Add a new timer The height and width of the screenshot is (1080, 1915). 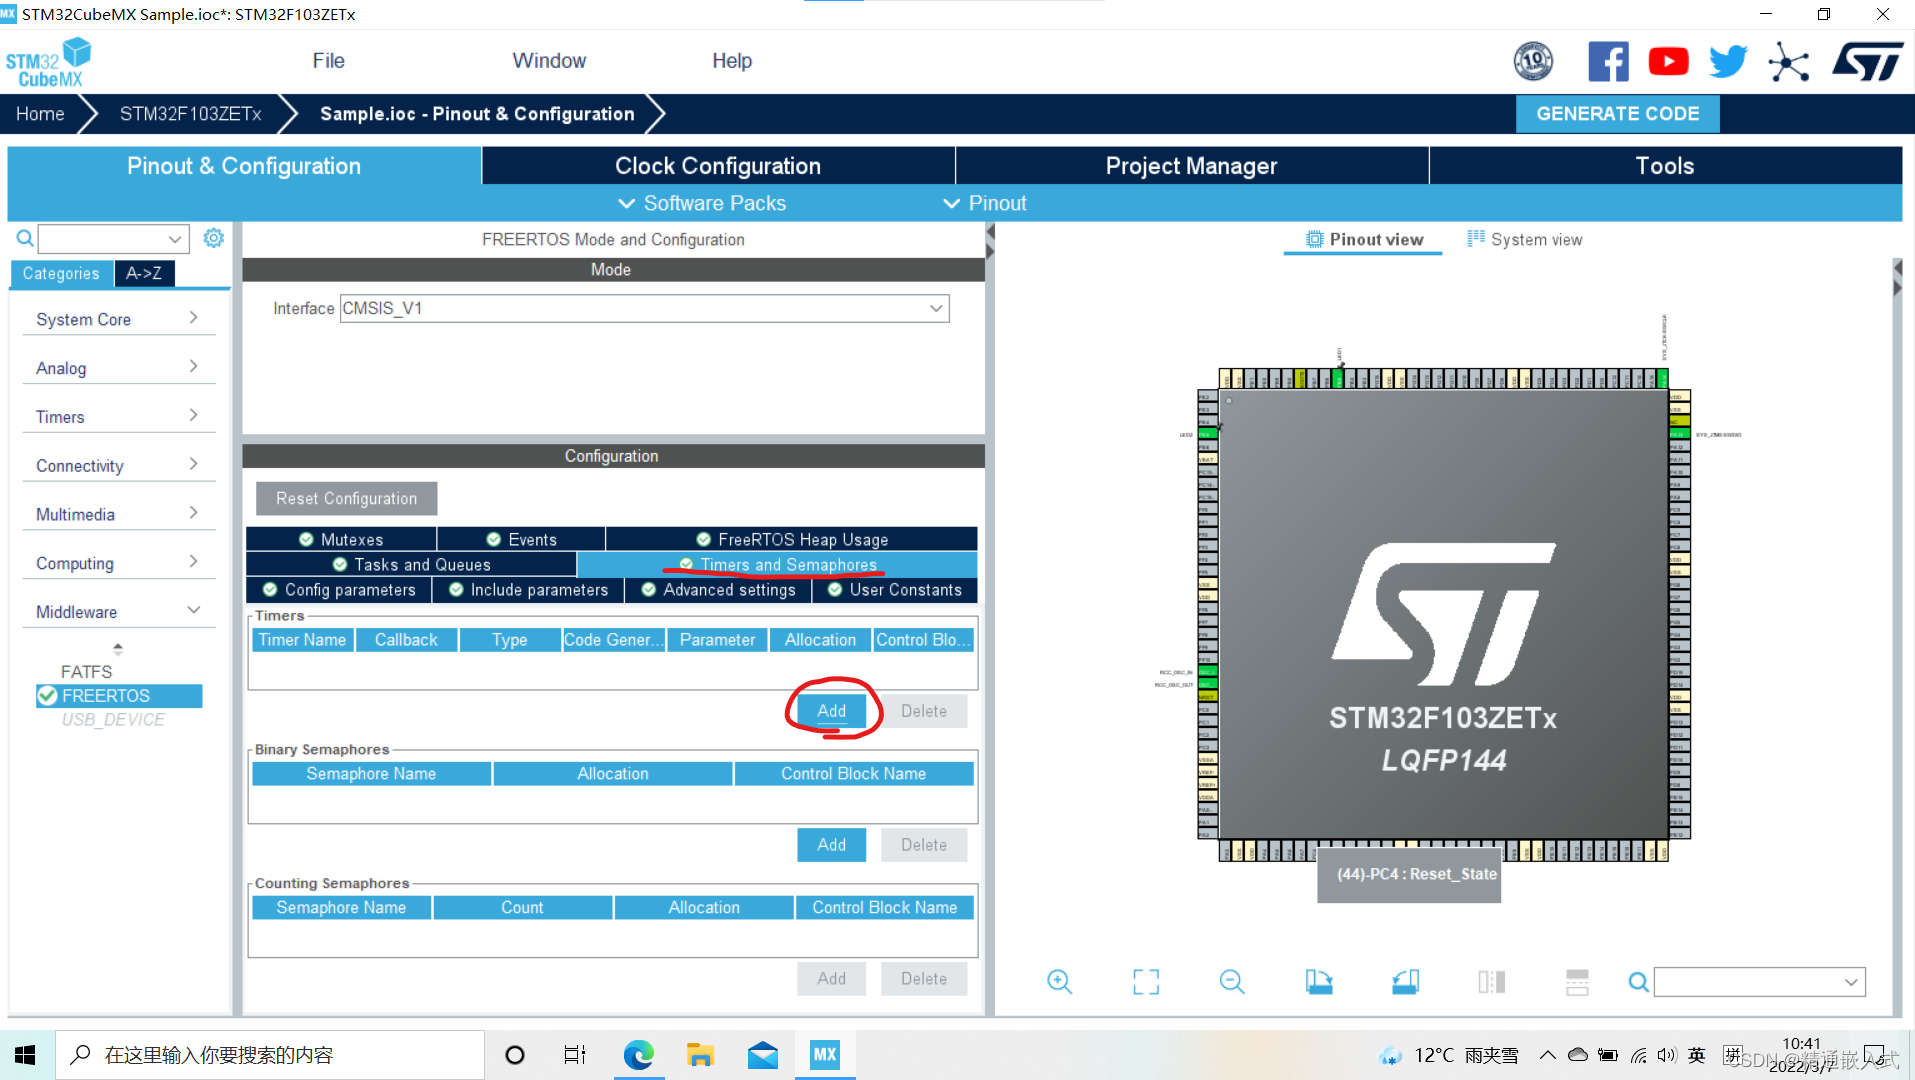coord(831,711)
